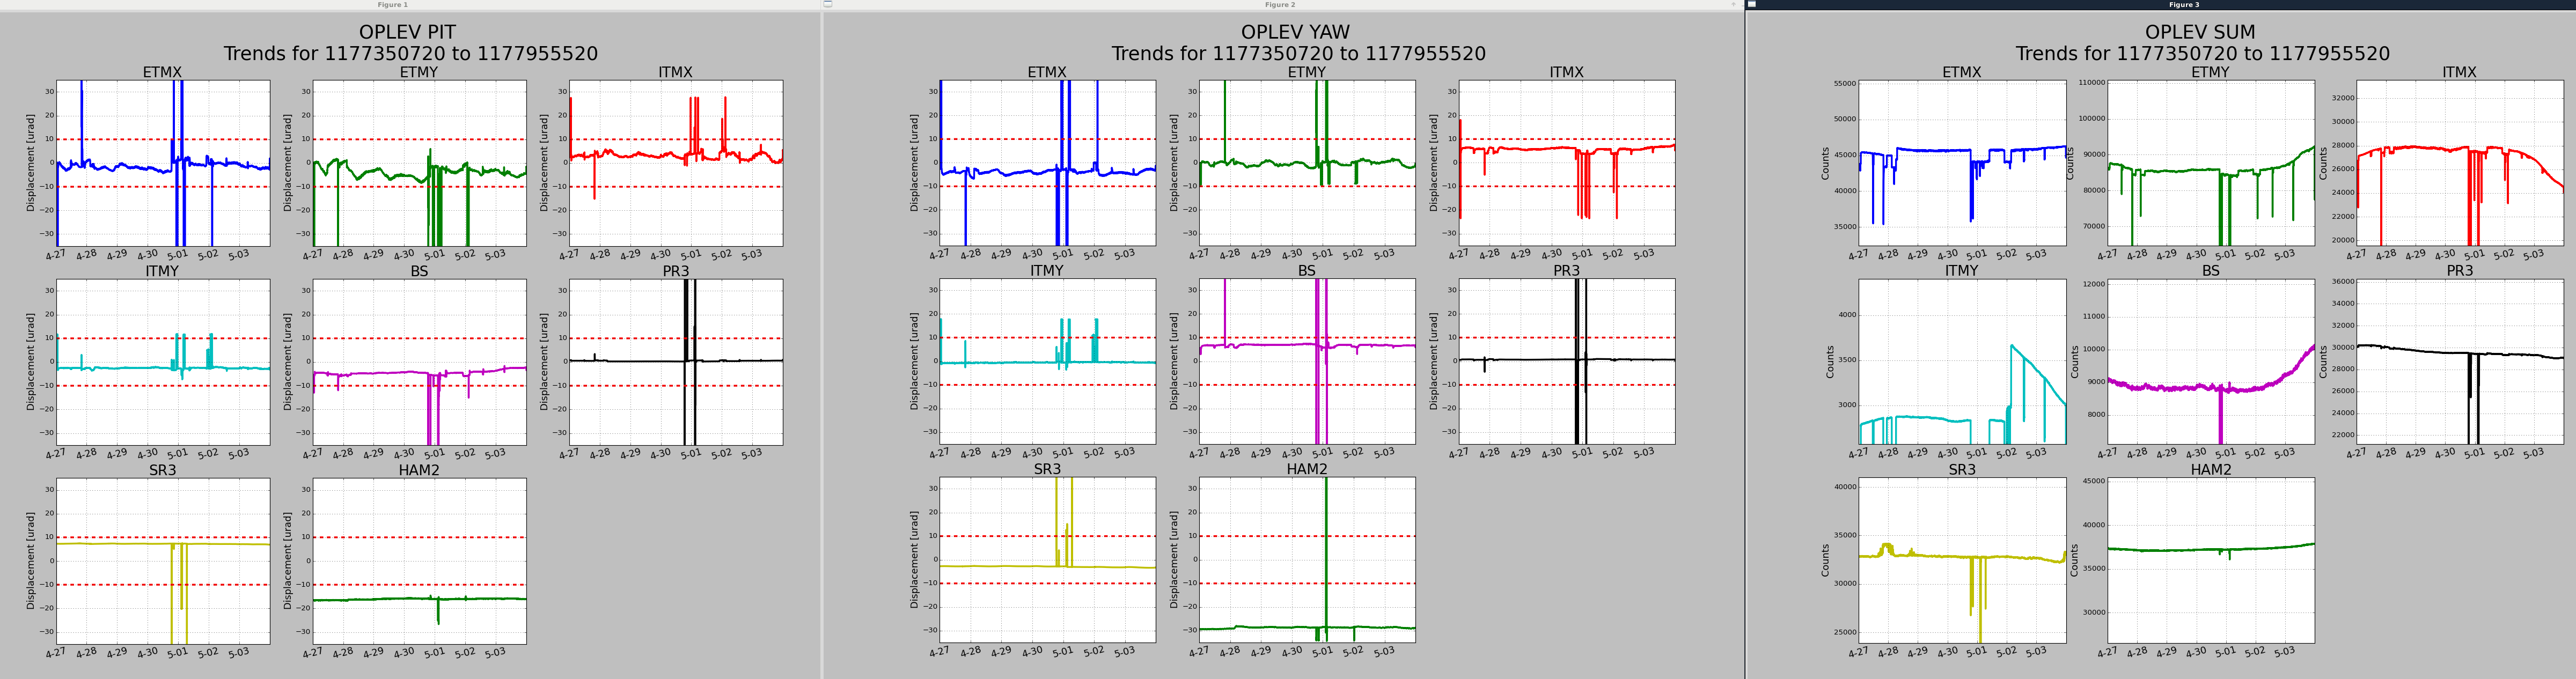Click inside the red ITMX plot of OPLEV YAW
The height and width of the screenshot is (679, 2576).
pyautogui.click(x=1567, y=163)
